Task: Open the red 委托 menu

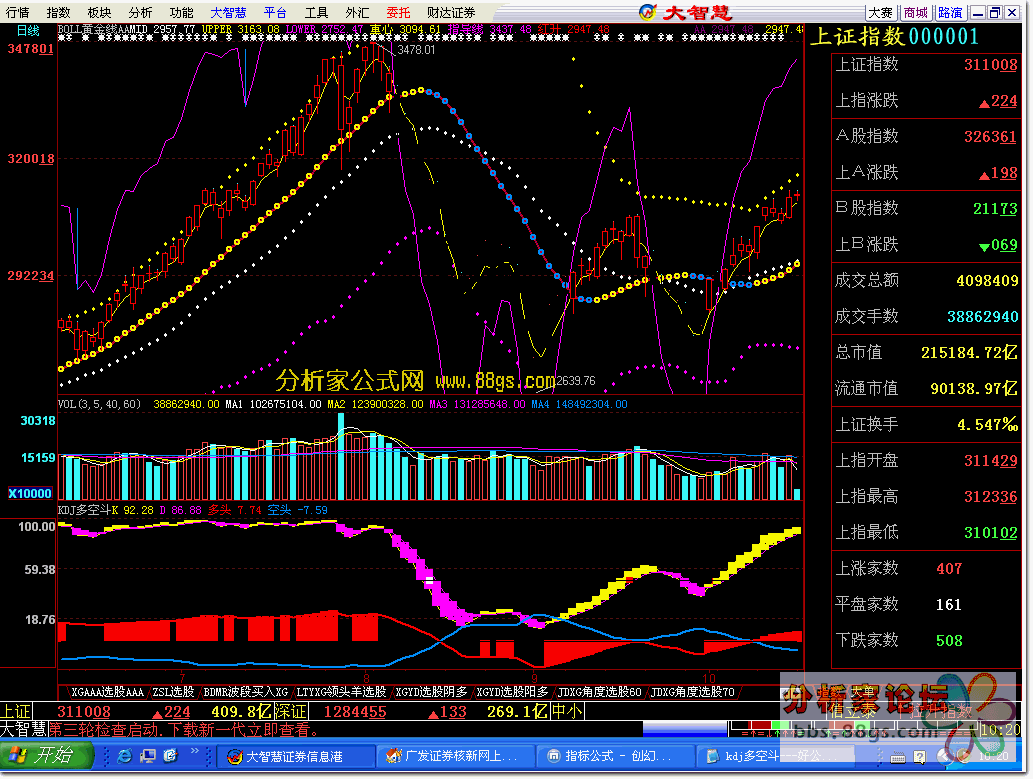Action: point(398,12)
